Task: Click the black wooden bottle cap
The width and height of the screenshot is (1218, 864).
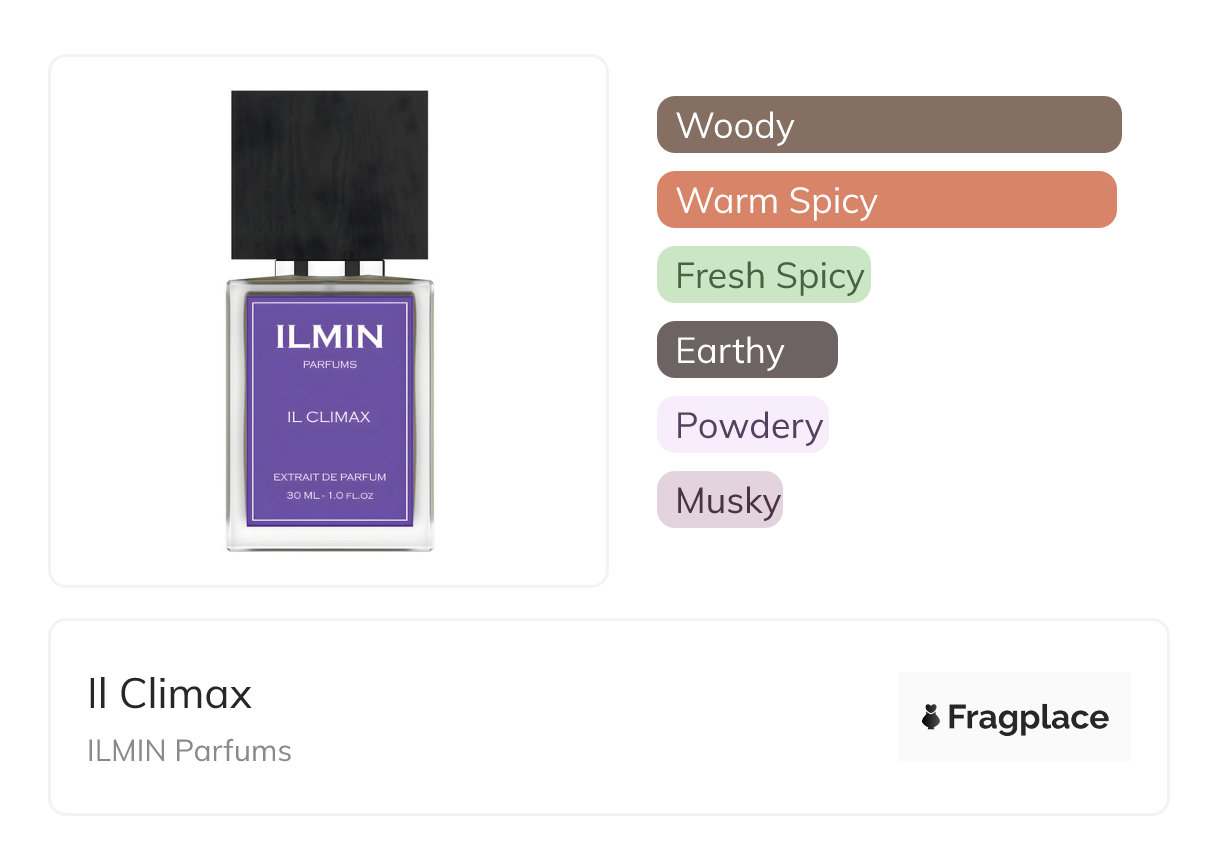Action: click(329, 174)
